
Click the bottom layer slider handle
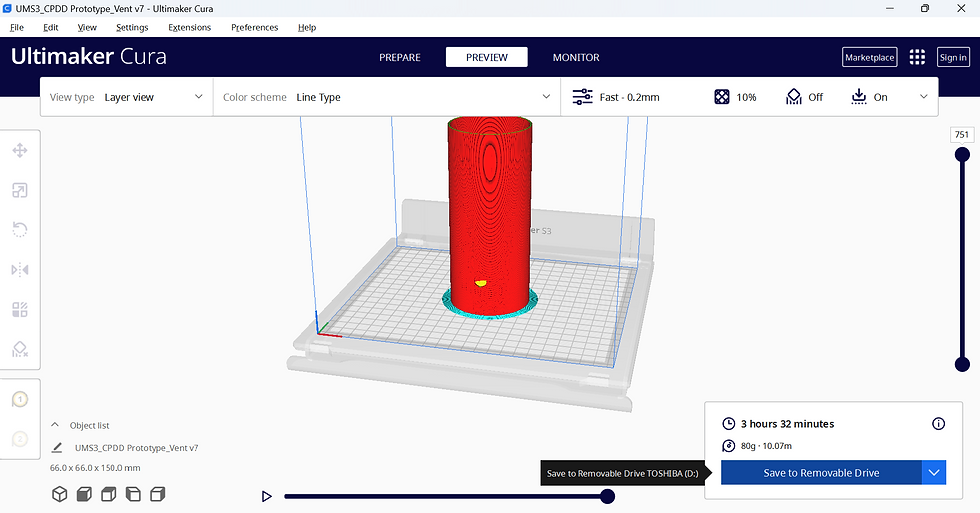point(962,364)
